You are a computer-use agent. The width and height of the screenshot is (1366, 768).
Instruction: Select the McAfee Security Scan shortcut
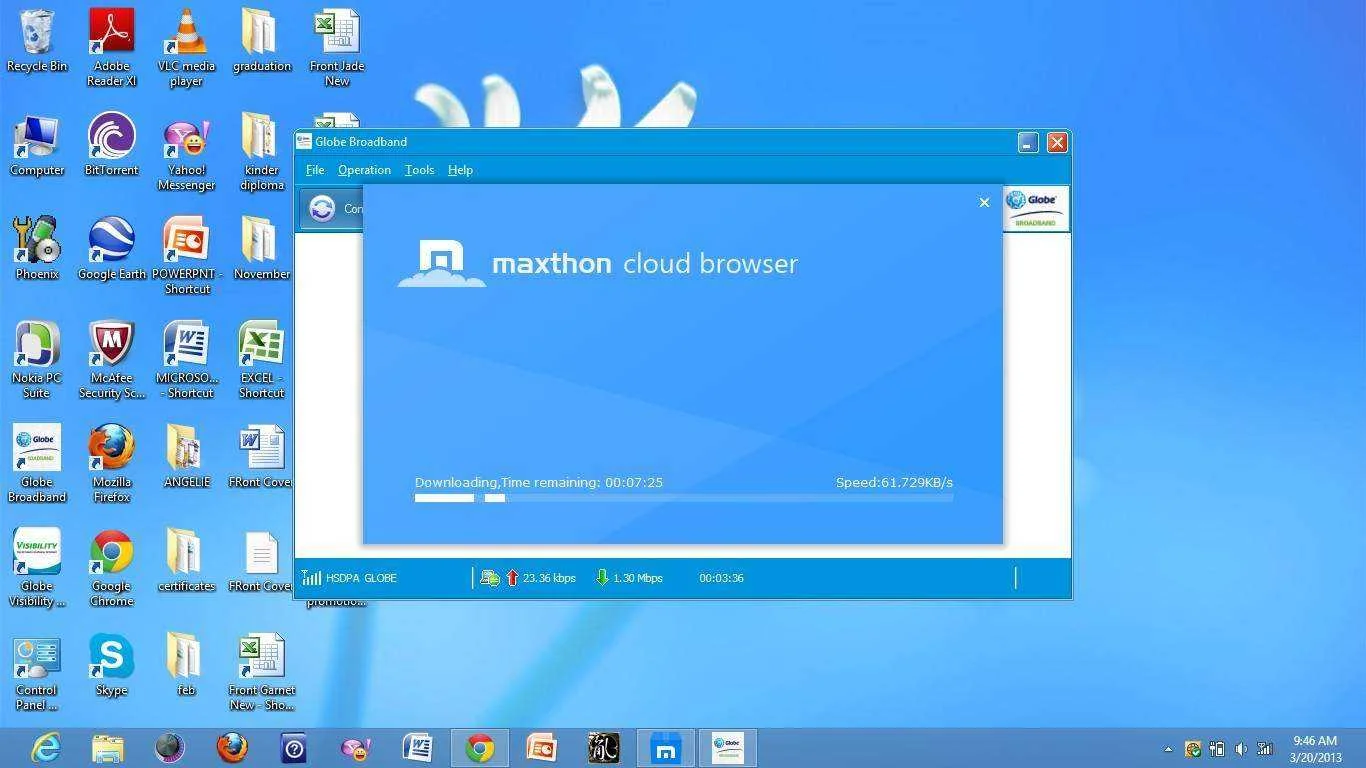pos(112,361)
